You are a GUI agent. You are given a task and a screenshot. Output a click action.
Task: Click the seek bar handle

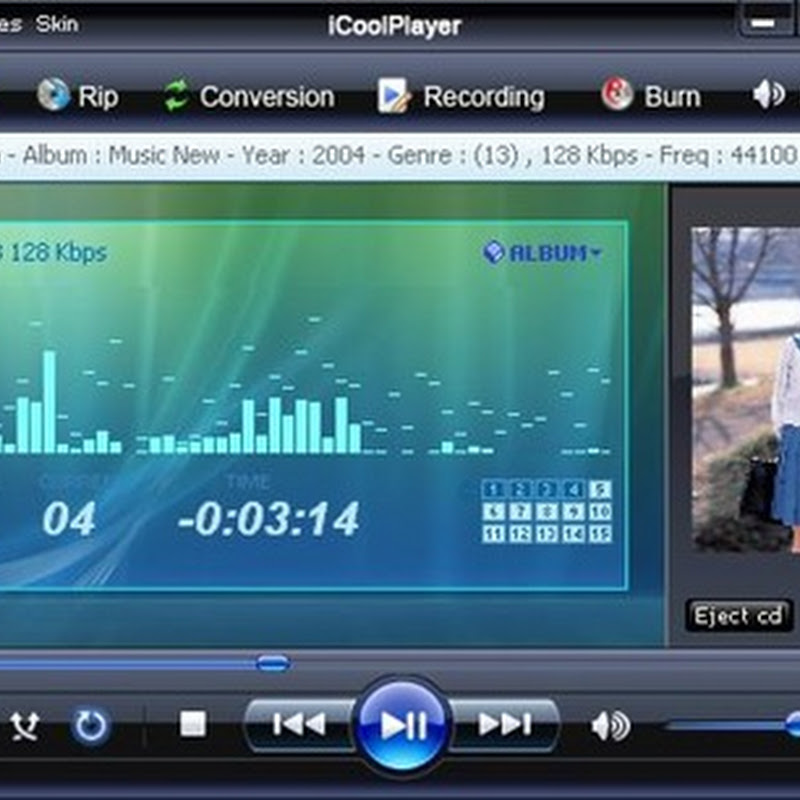(273, 663)
